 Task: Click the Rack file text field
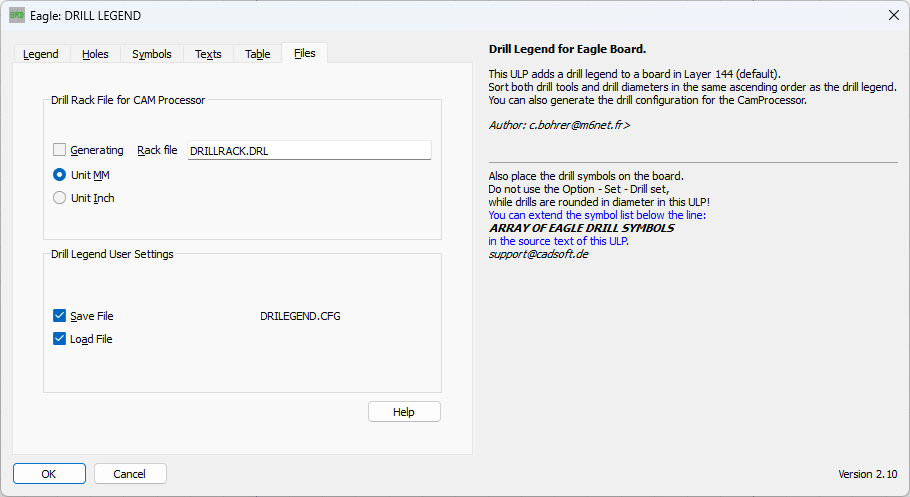coord(309,150)
